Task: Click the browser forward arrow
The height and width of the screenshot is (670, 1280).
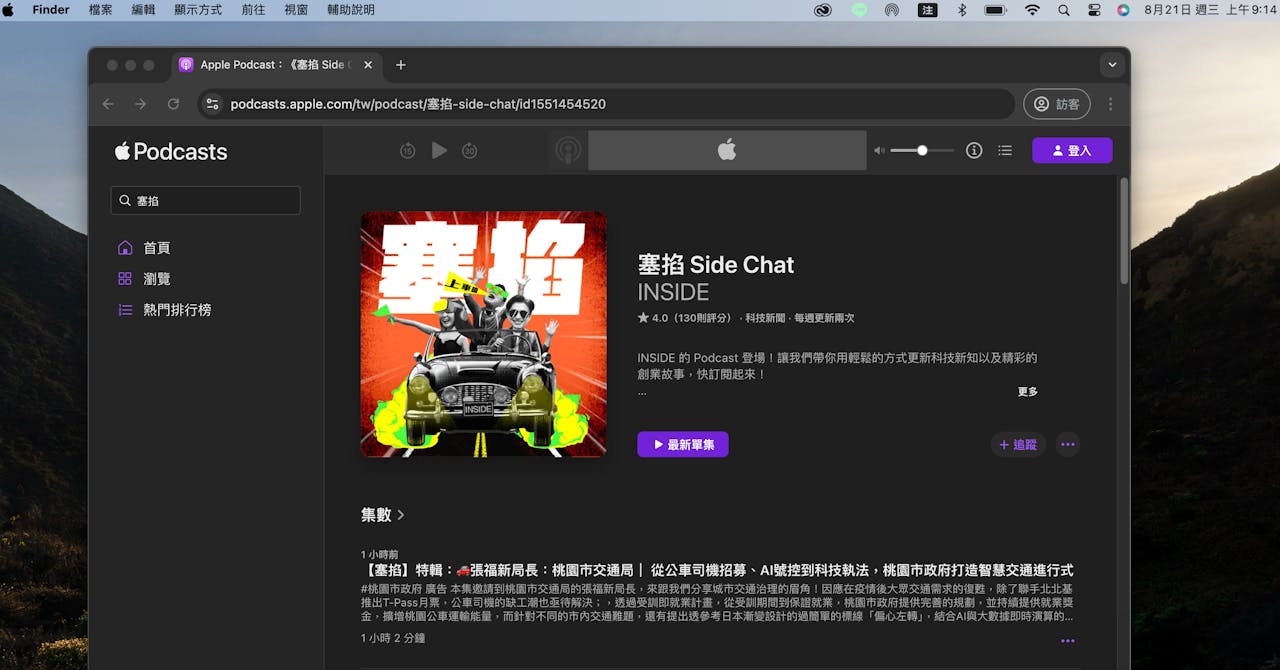Action: click(140, 104)
